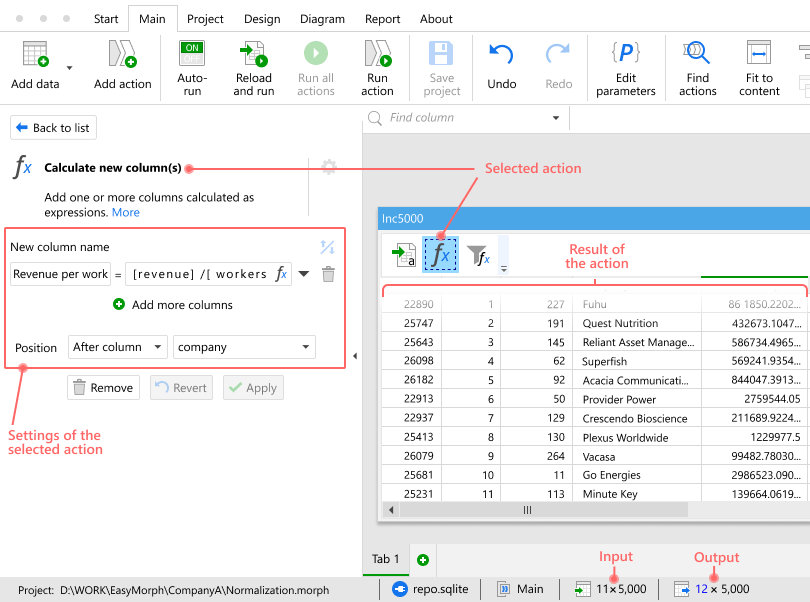Click the Revert button
The image size is (810, 602).
point(181,388)
